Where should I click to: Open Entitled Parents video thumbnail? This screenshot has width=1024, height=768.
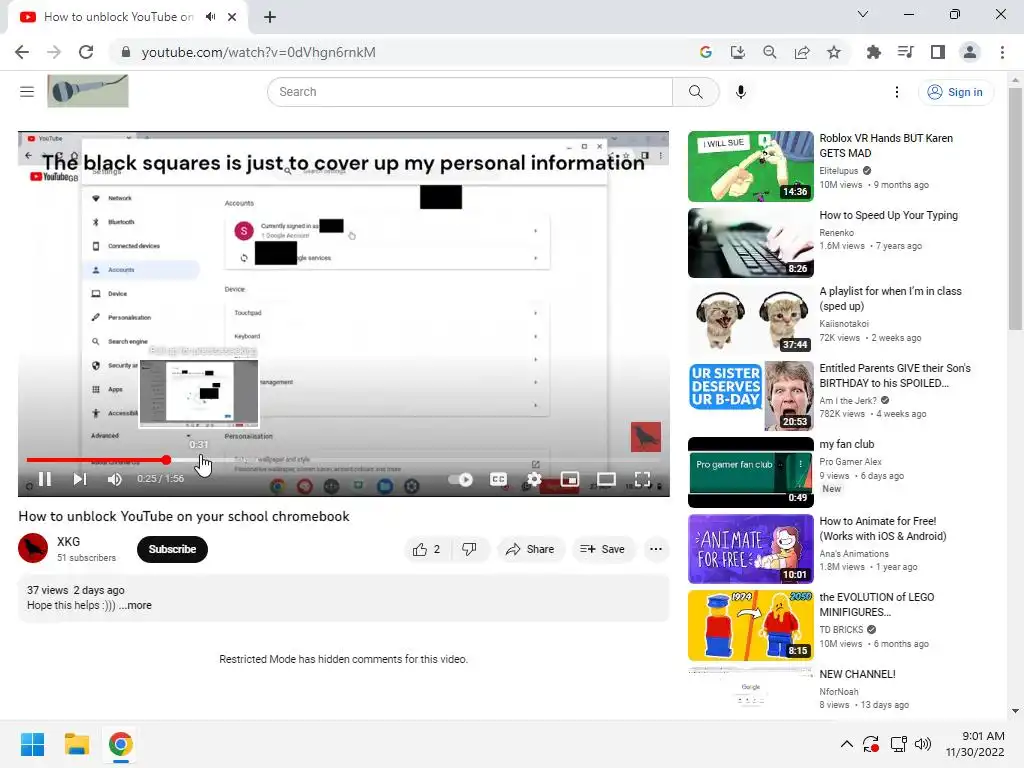(x=750, y=396)
